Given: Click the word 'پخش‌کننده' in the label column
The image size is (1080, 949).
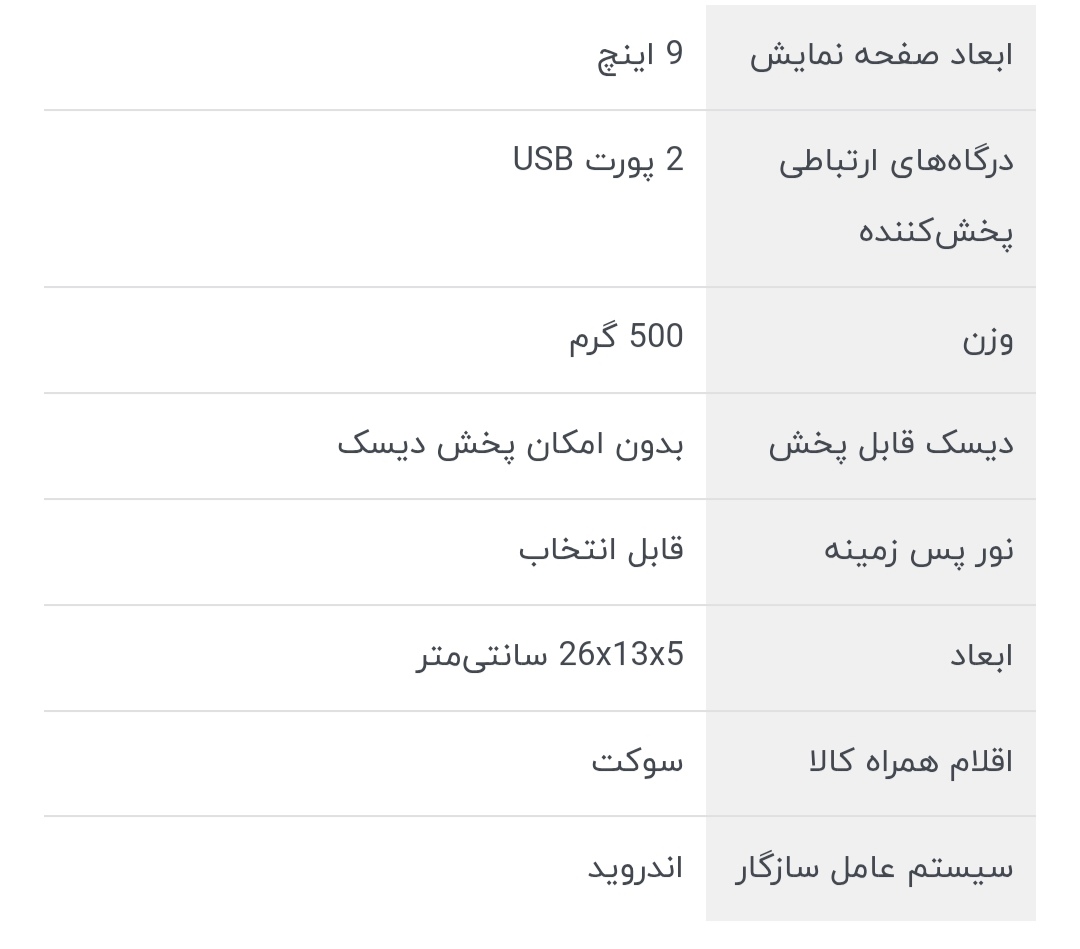Looking at the screenshot, I should tap(936, 232).
